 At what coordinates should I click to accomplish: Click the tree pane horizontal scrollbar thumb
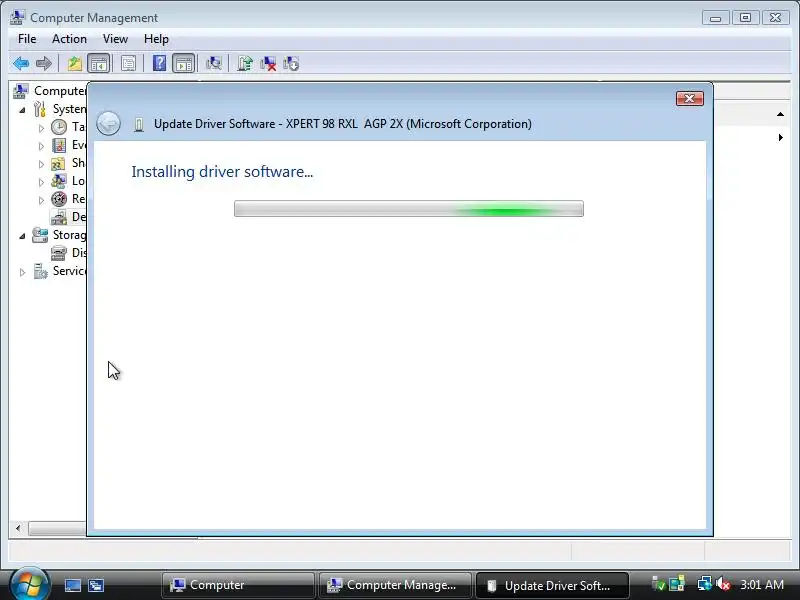57,528
